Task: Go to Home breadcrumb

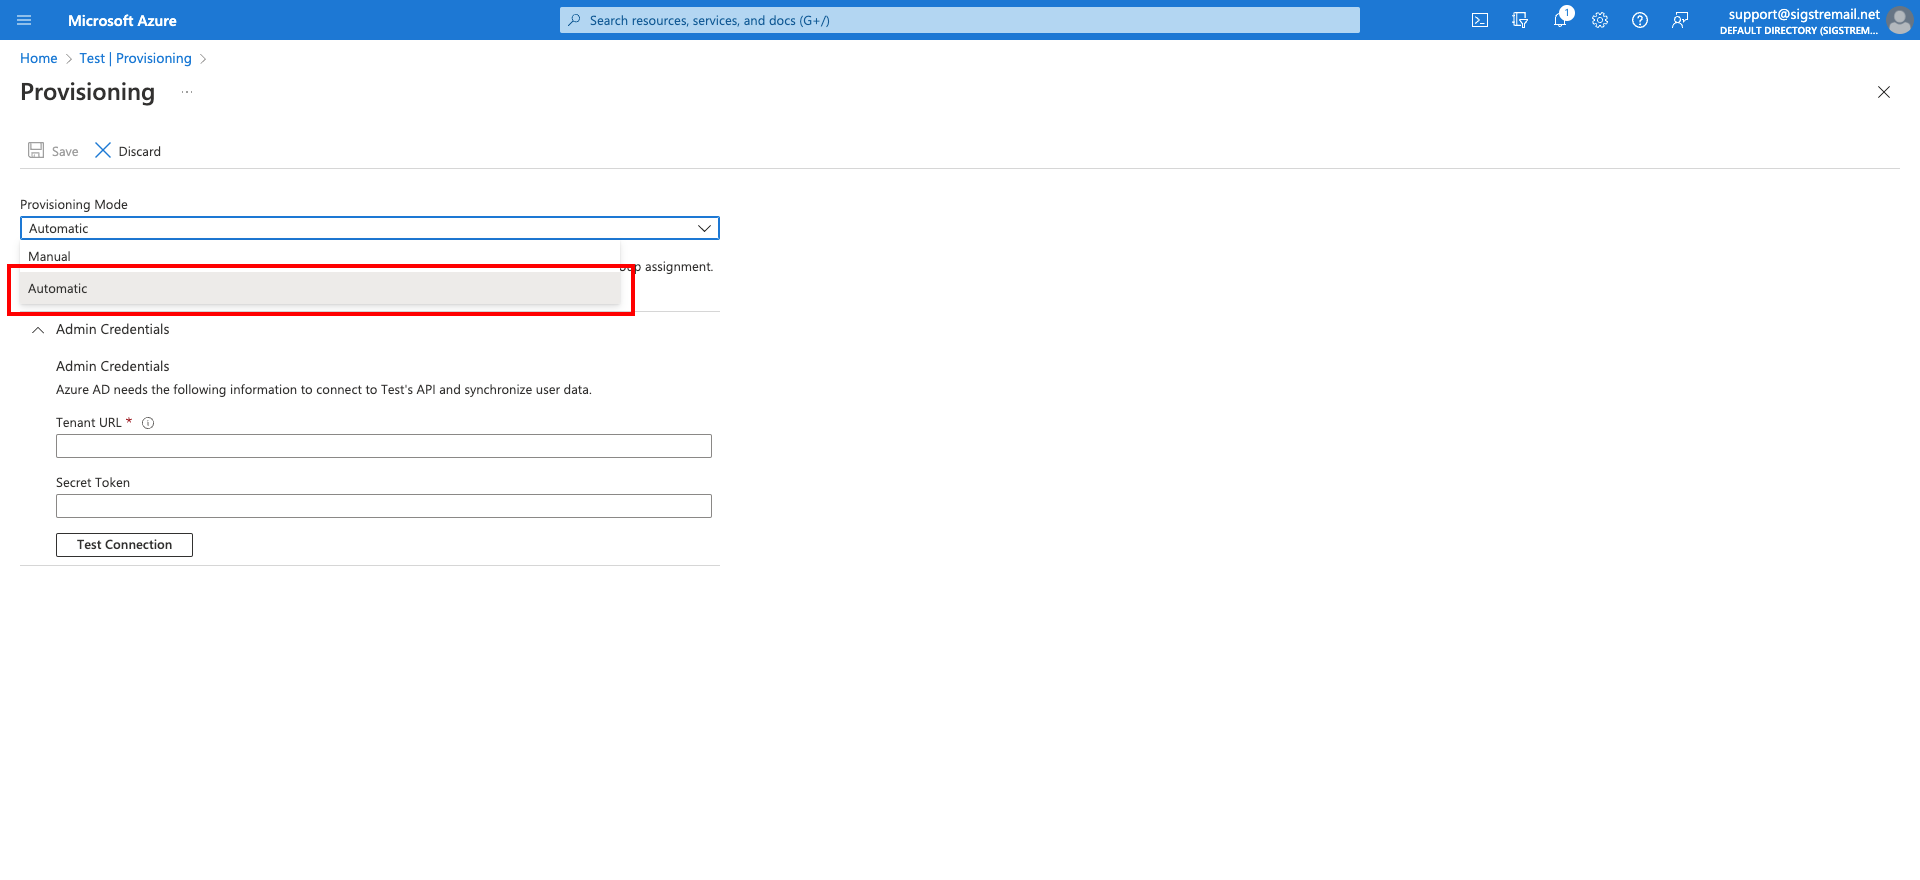Action: pyautogui.click(x=39, y=58)
